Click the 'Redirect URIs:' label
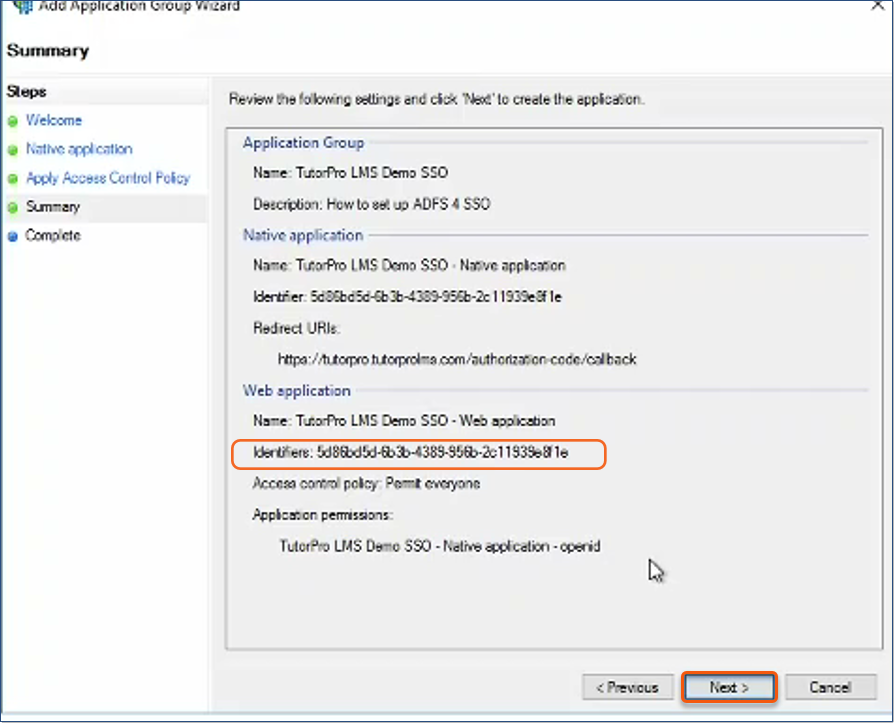The height and width of the screenshot is (725, 896). 296,329
